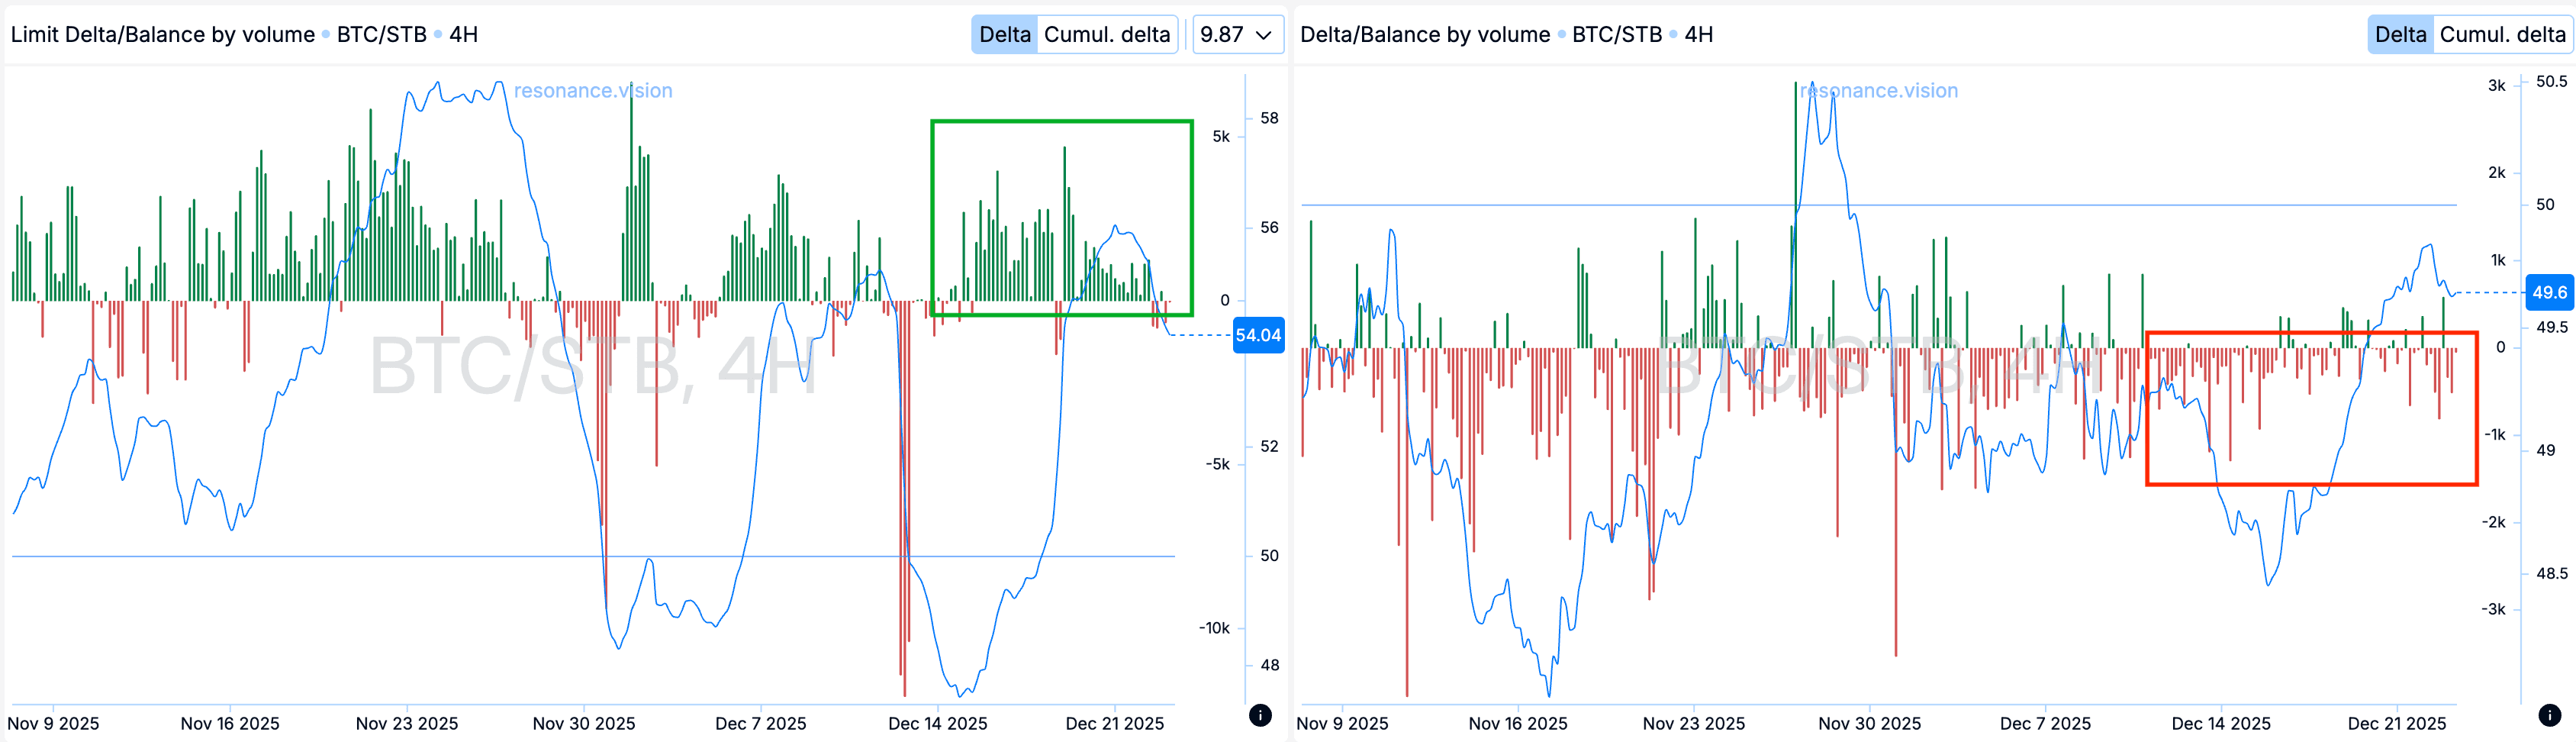Switch the right chart to Cumul. delta
Viewport: 2576px width, 742px height.
[x=2502, y=35]
